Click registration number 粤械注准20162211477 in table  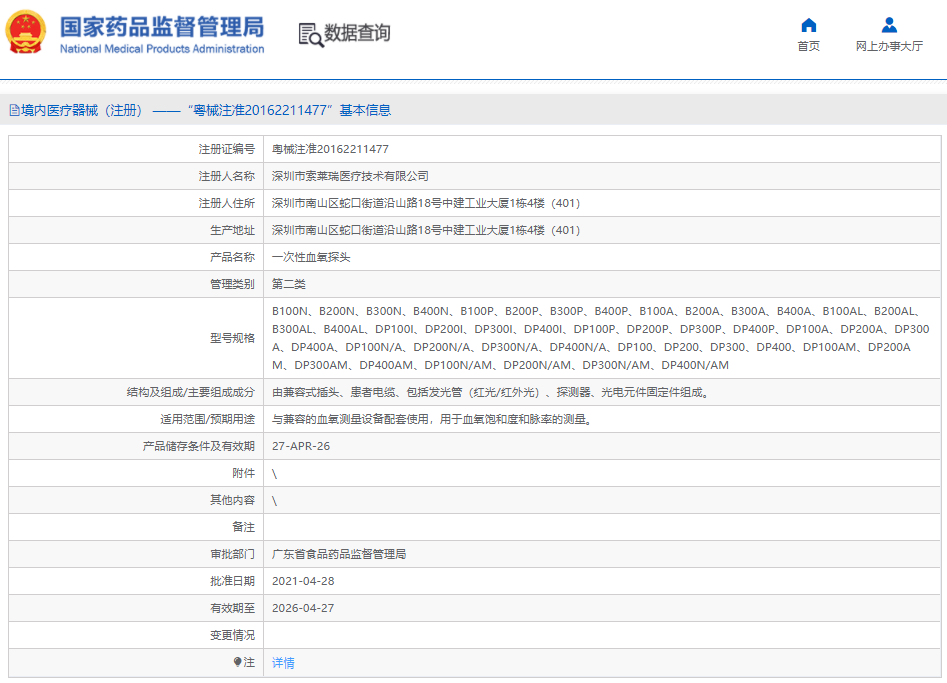[x=330, y=149]
